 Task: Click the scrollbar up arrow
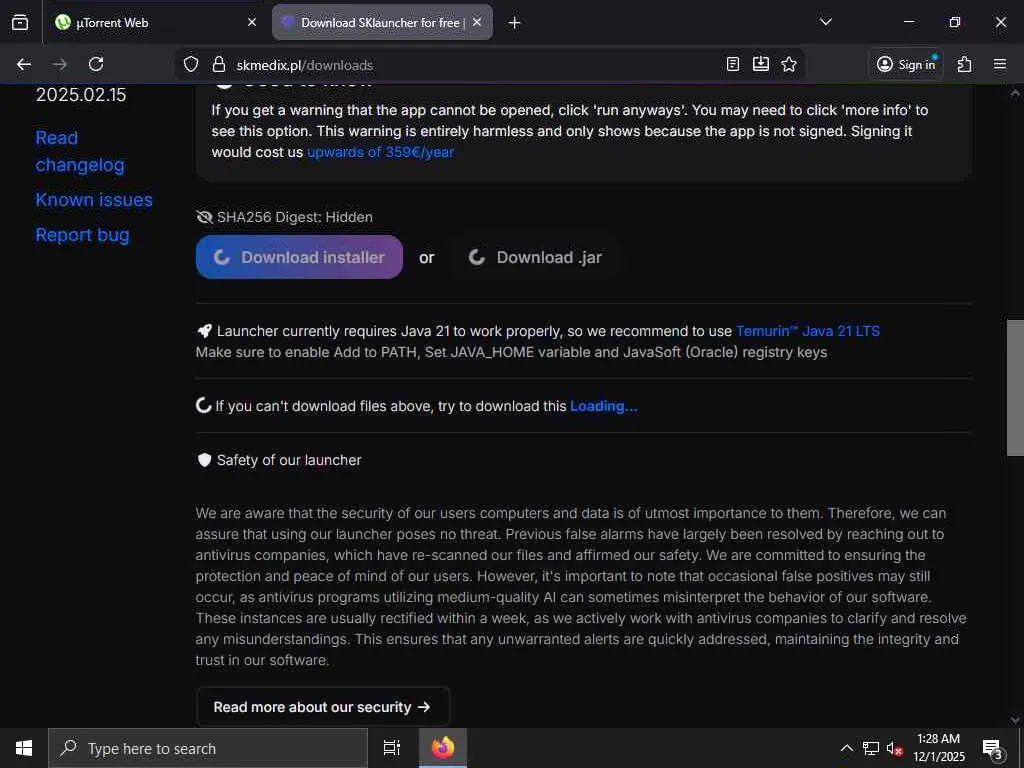pyautogui.click(x=1015, y=93)
